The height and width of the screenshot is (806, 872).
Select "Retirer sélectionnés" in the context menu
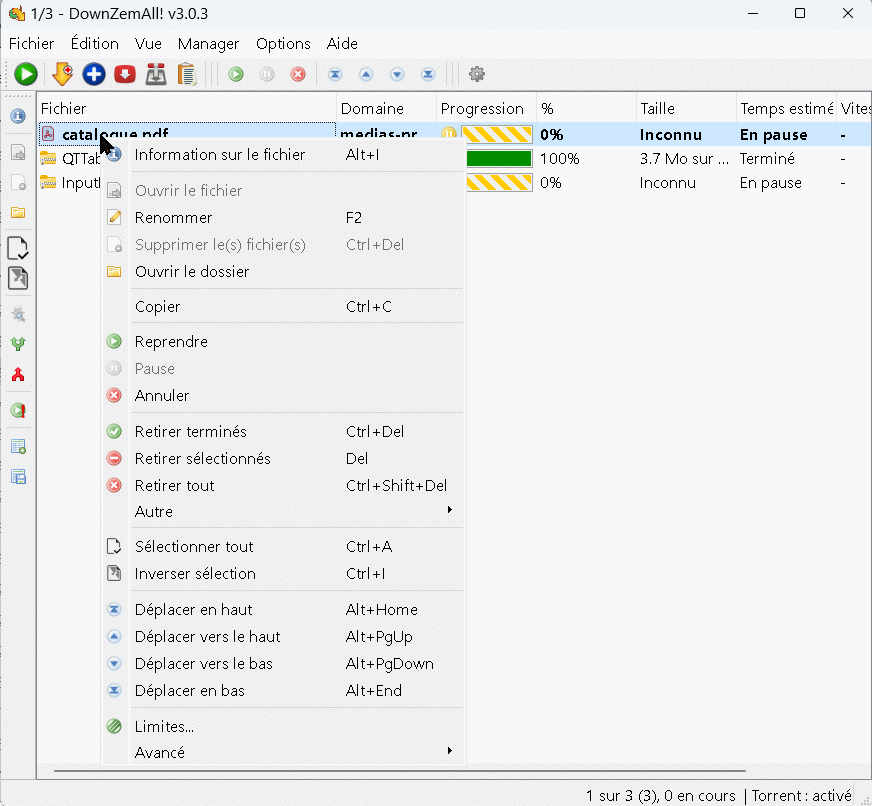tap(284, 458)
